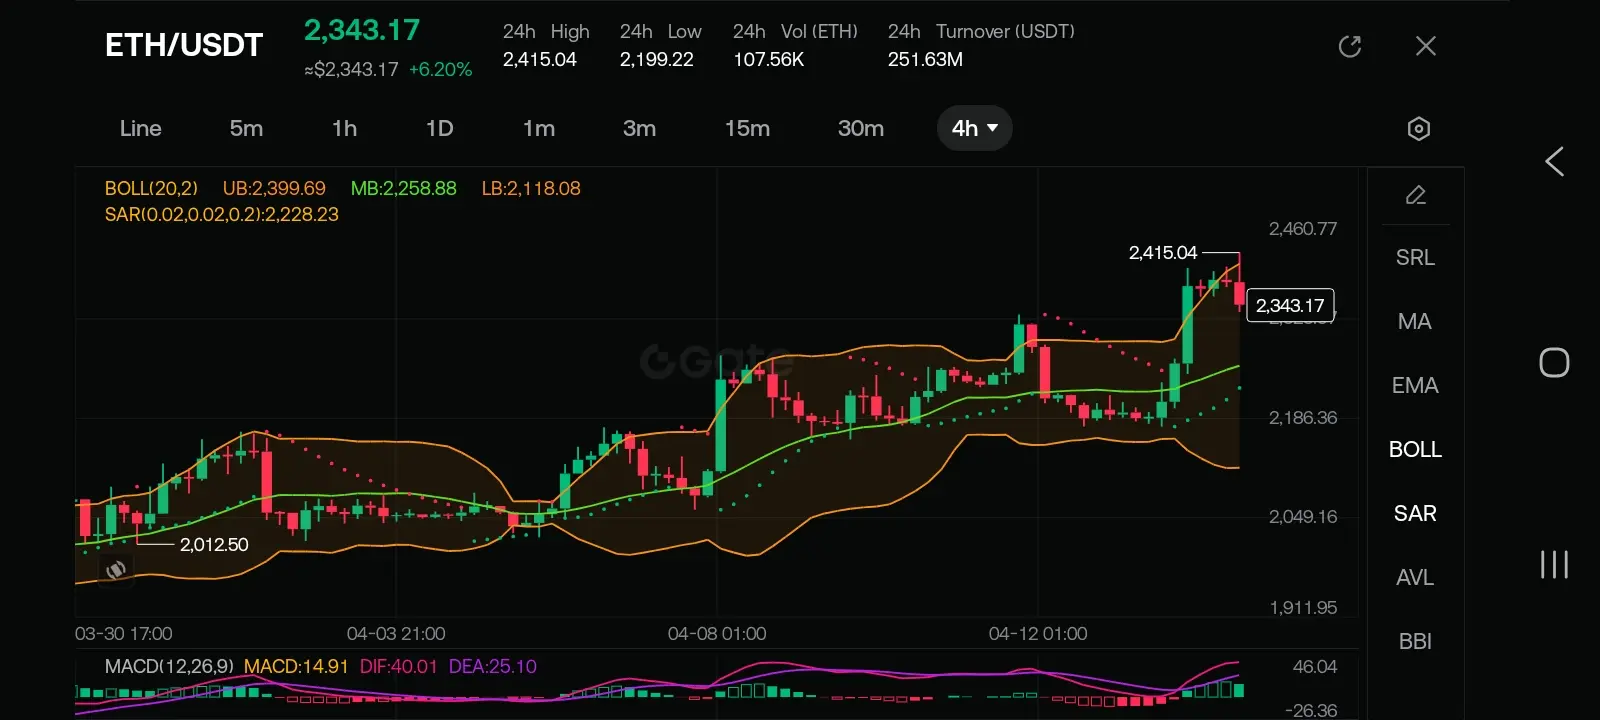Choose the 1m timeframe
This screenshot has height=720, width=1600.
pos(539,128)
